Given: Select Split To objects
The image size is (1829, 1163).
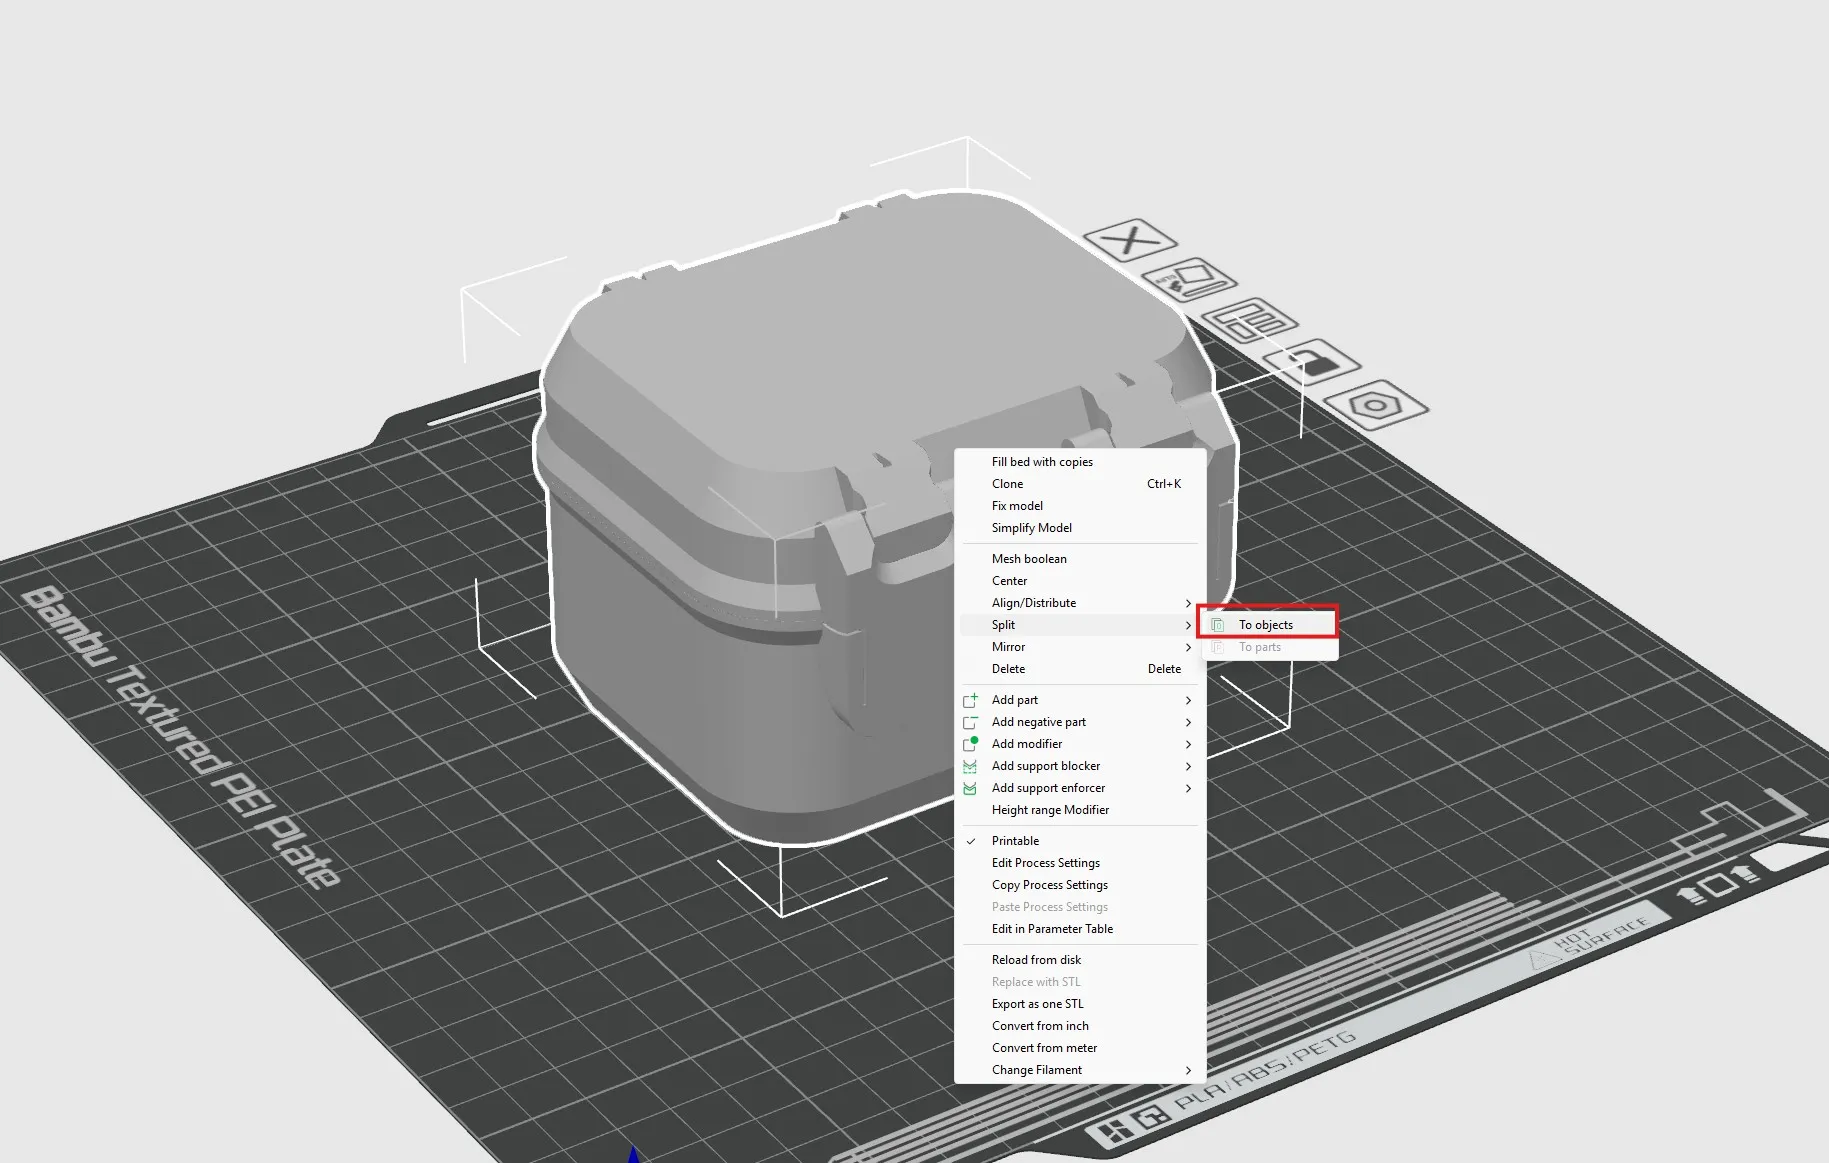Looking at the screenshot, I should tap(1268, 625).
